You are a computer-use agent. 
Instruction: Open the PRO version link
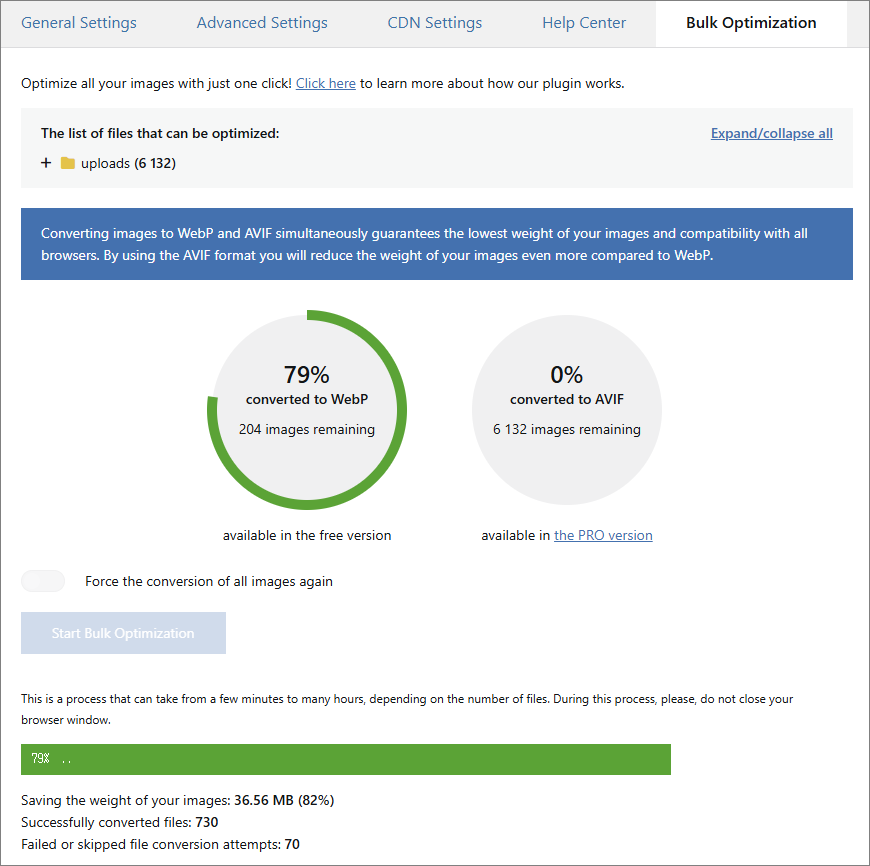click(x=603, y=536)
